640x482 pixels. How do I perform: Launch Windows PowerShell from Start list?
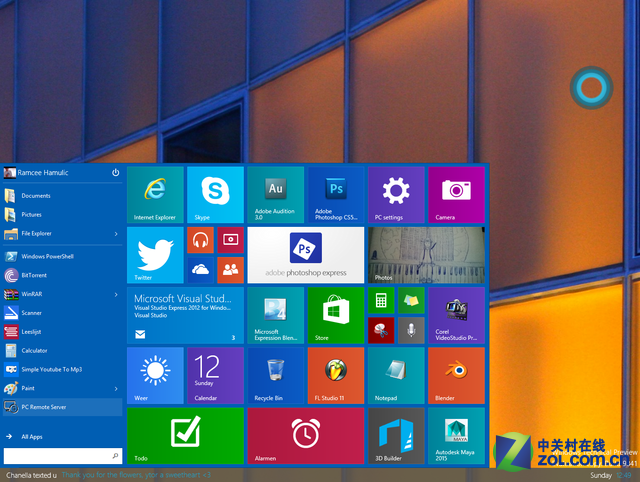pos(62,256)
